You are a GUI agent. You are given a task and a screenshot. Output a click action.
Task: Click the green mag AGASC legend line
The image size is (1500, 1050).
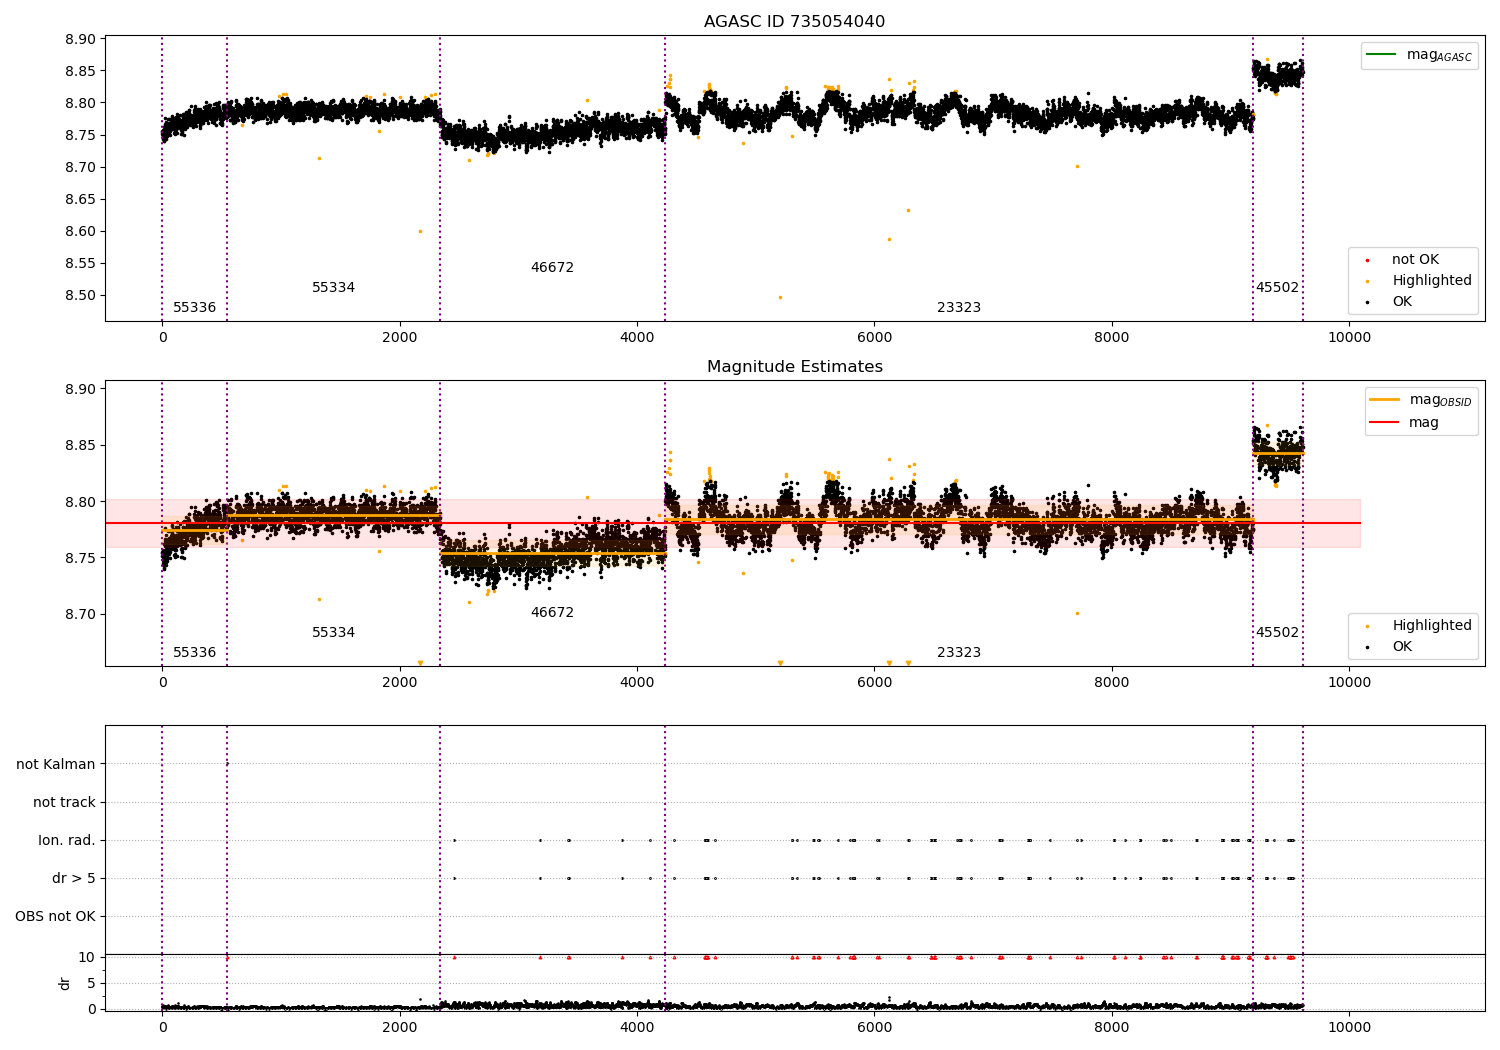tap(1381, 54)
